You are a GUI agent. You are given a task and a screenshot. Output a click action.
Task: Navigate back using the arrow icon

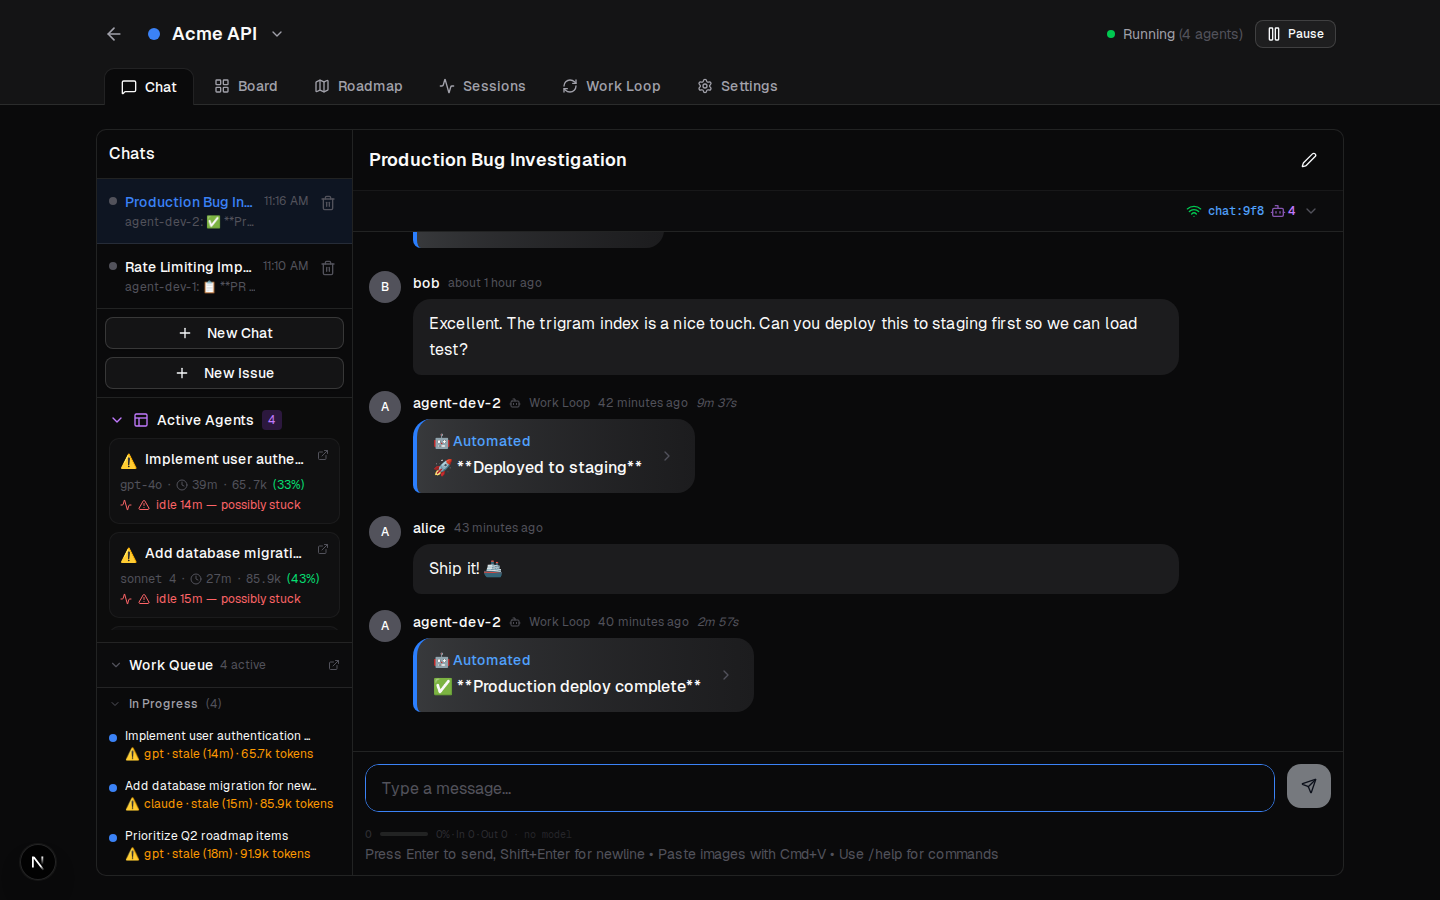(113, 33)
